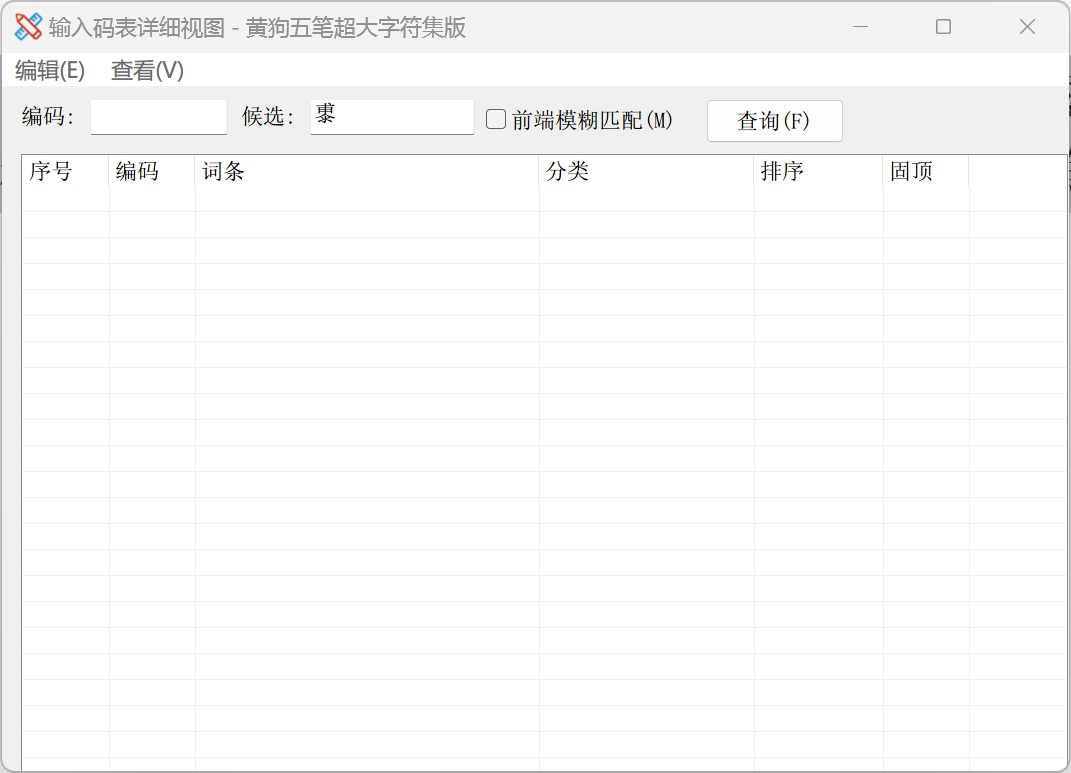This screenshot has width=1071, height=773.
Task: Open the 编辑(E) menu
Action: coord(50,71)
